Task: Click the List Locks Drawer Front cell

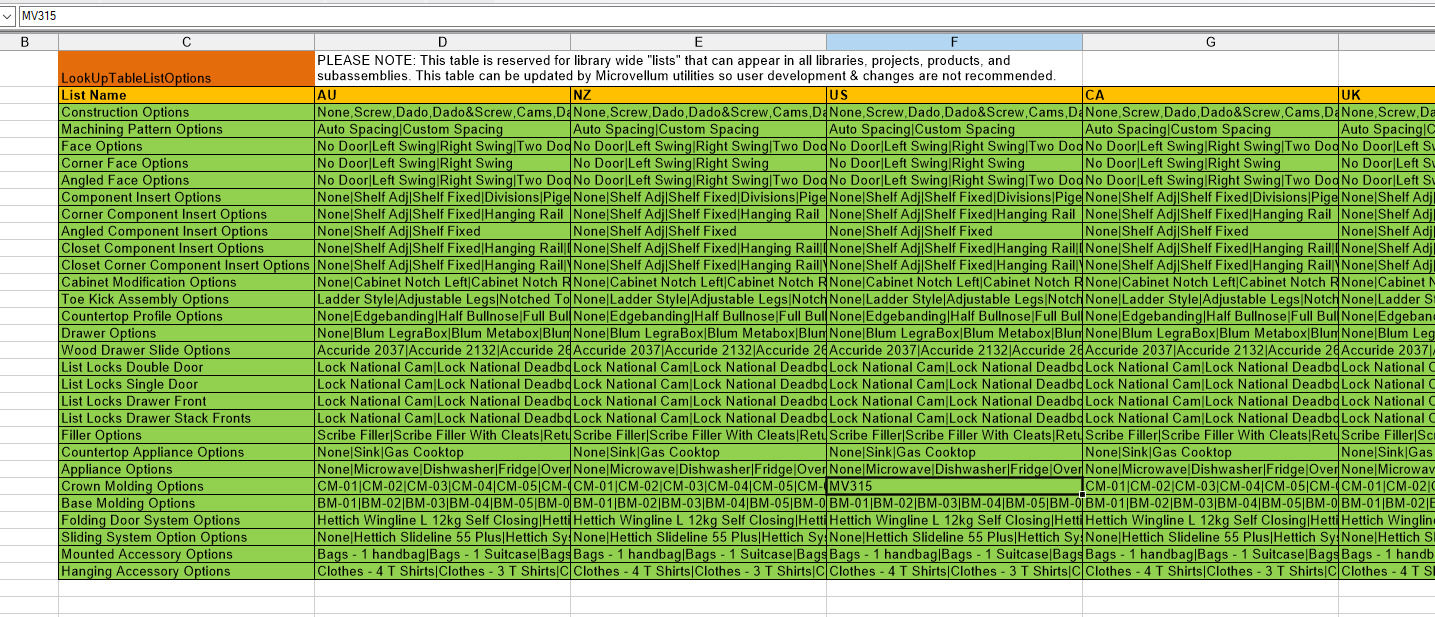Action: click(186, 401)
